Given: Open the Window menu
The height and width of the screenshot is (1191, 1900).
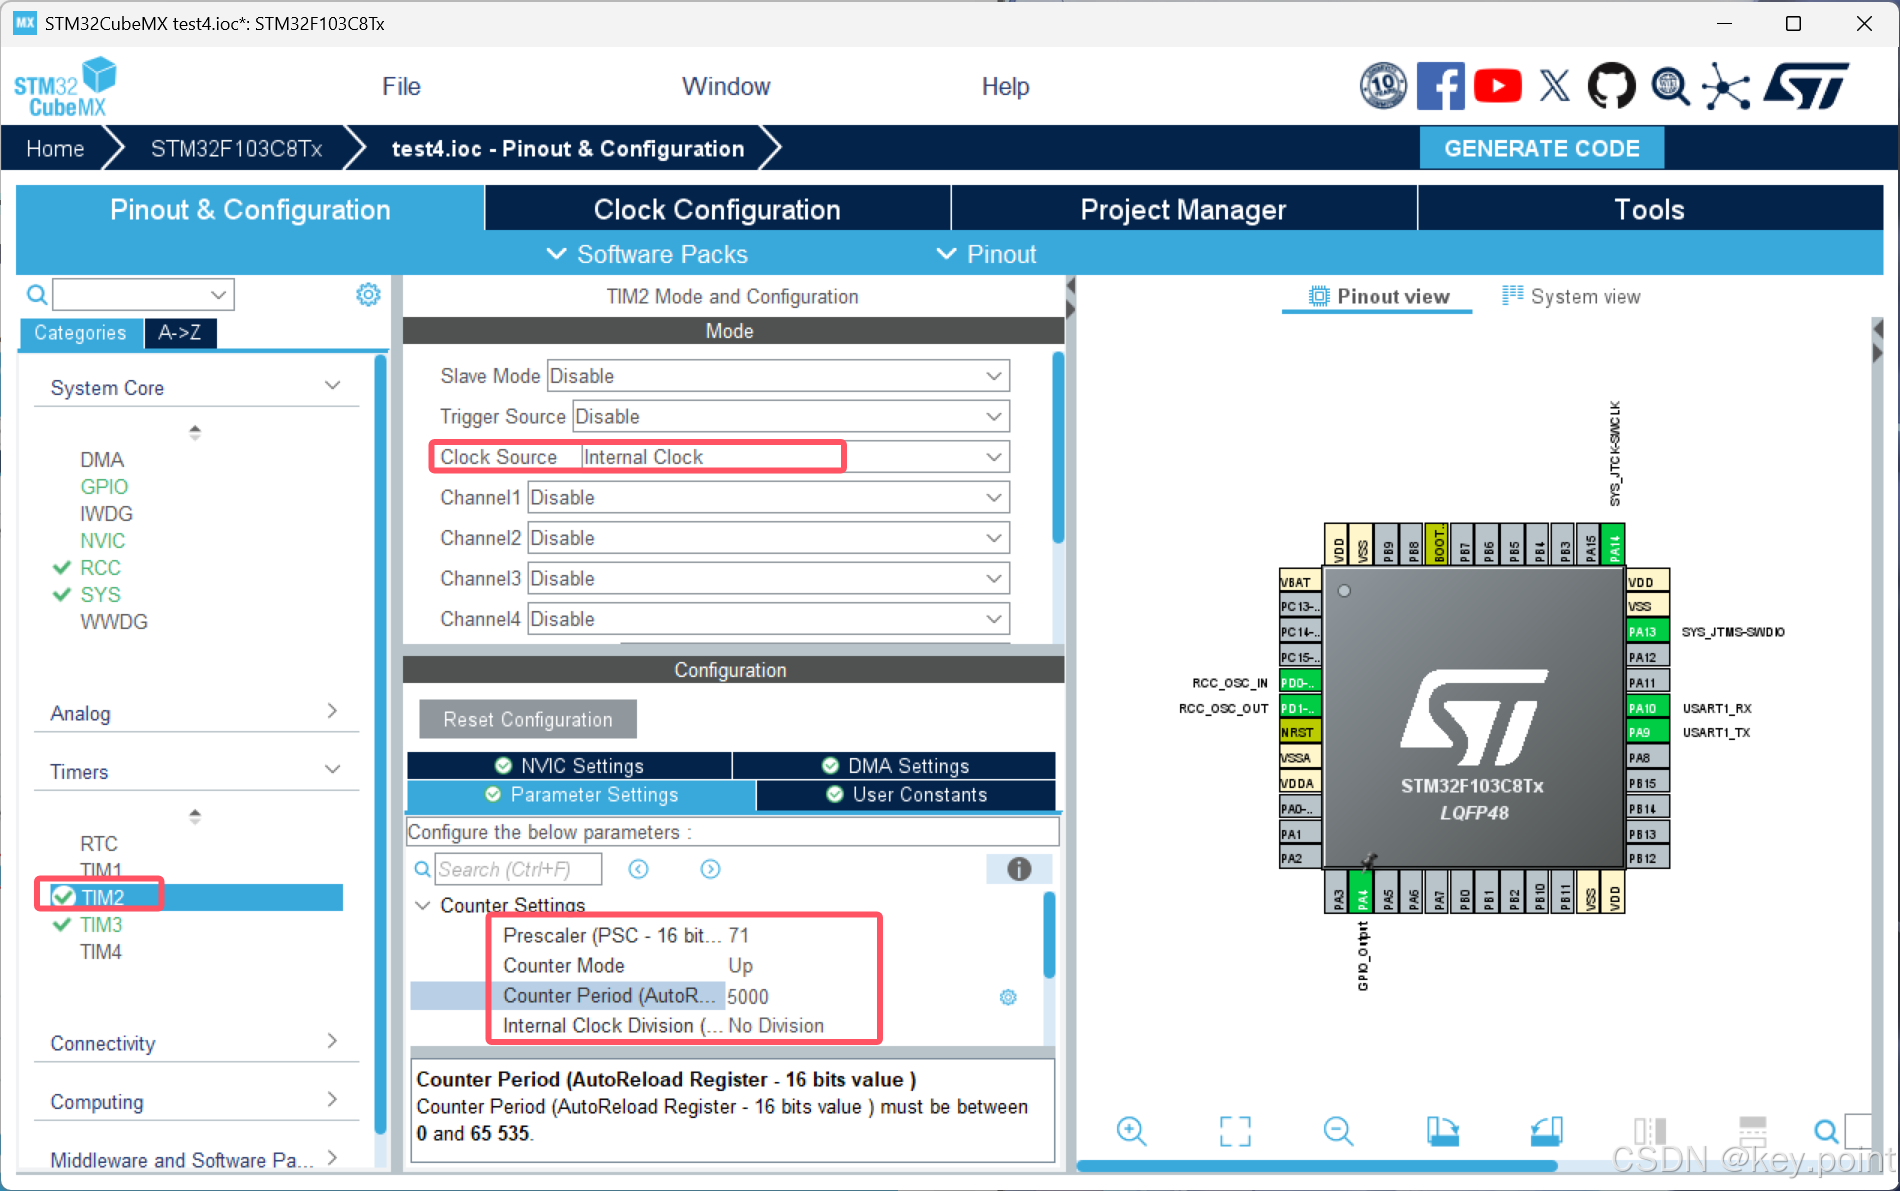Looking at the screenshot, I should (x=726, y=87).
